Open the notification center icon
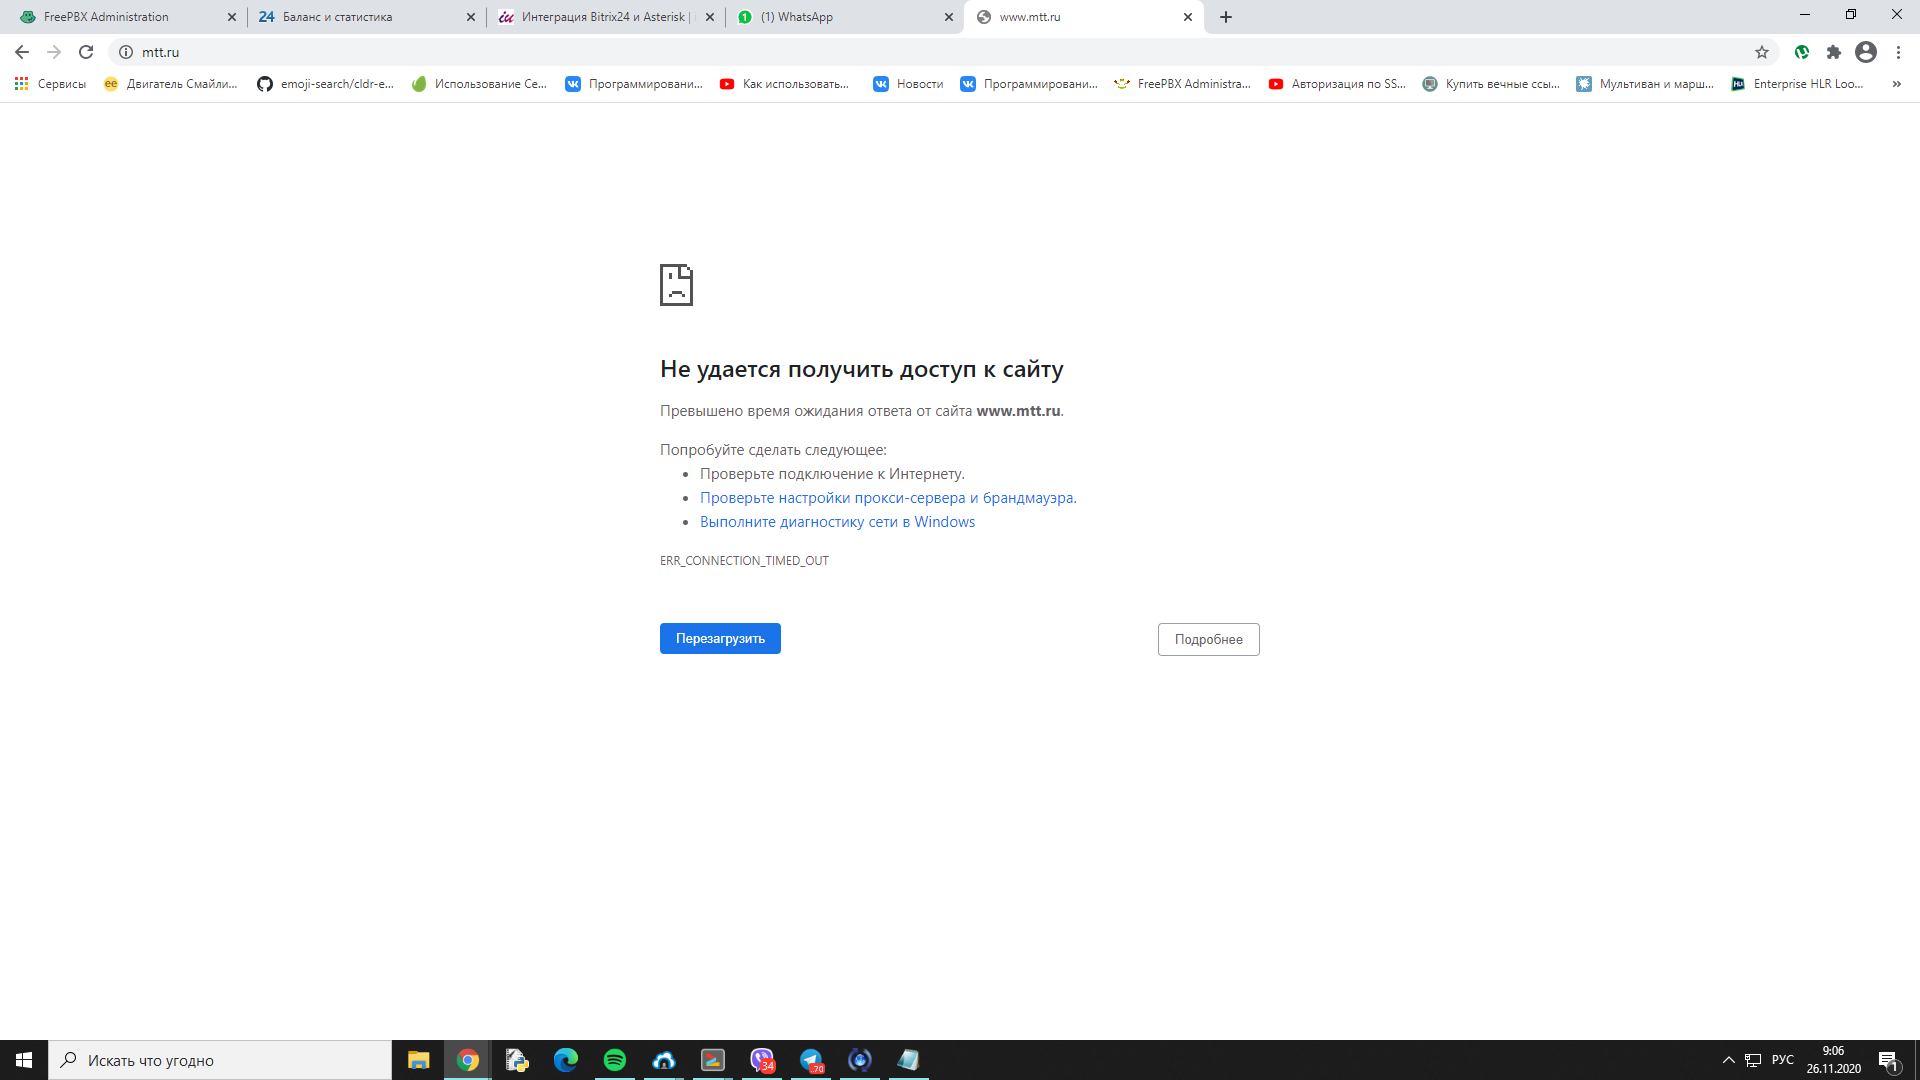 pyautogui.click(x=1889, y=1060)
